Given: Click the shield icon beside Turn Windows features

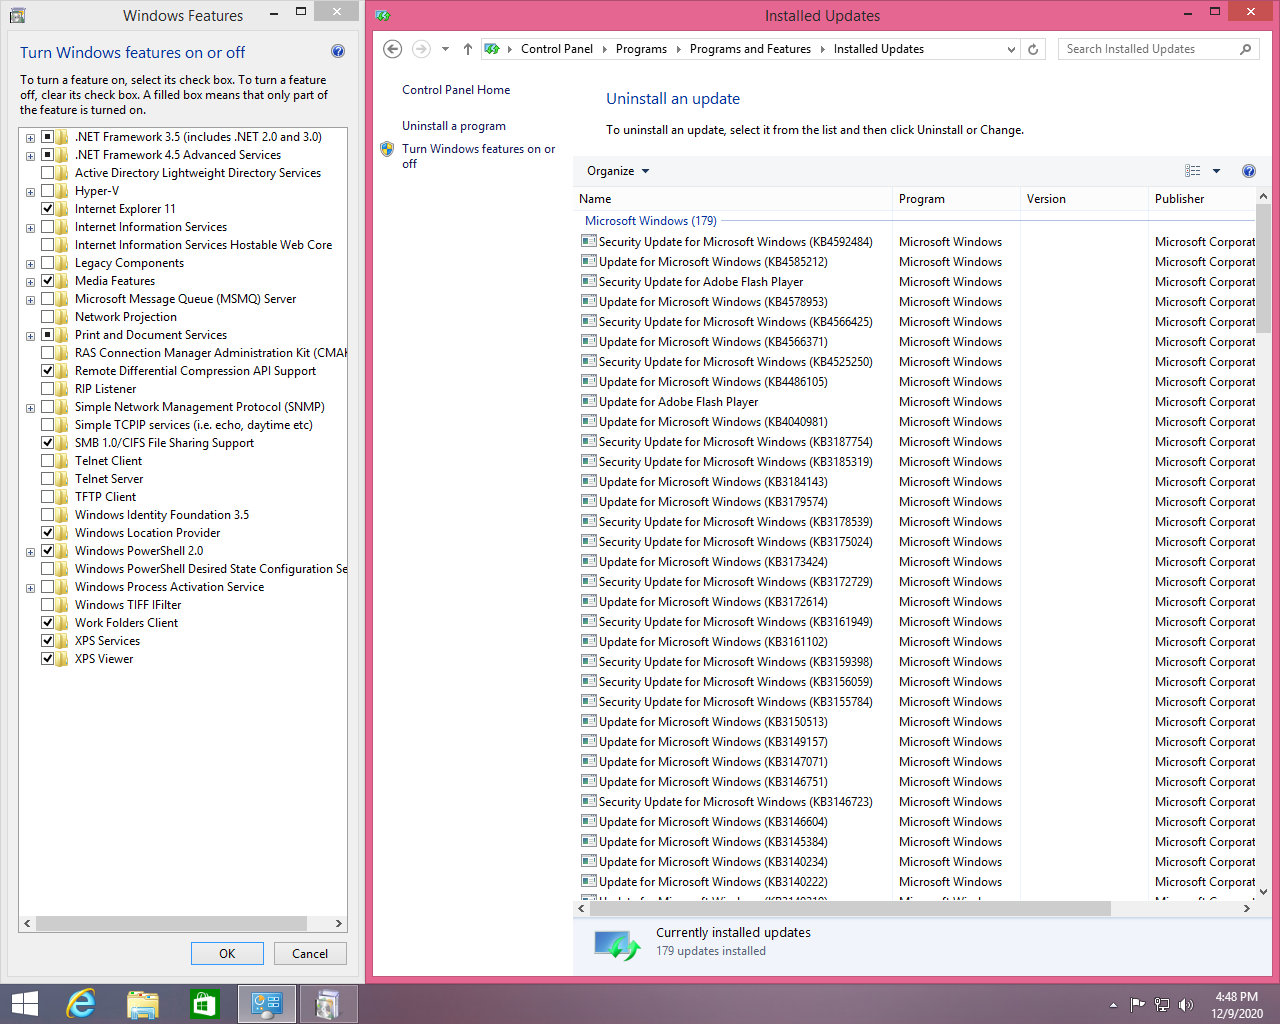Looking at the screenshot, I should click(387, 149).
